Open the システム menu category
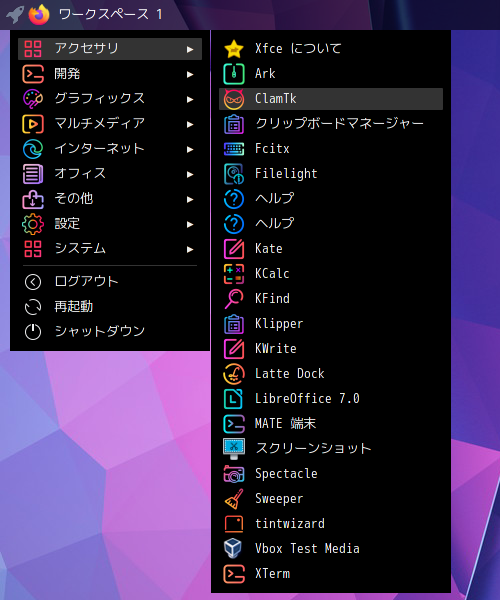This screenshot has height=600, width=500. (x=110, y=249)
